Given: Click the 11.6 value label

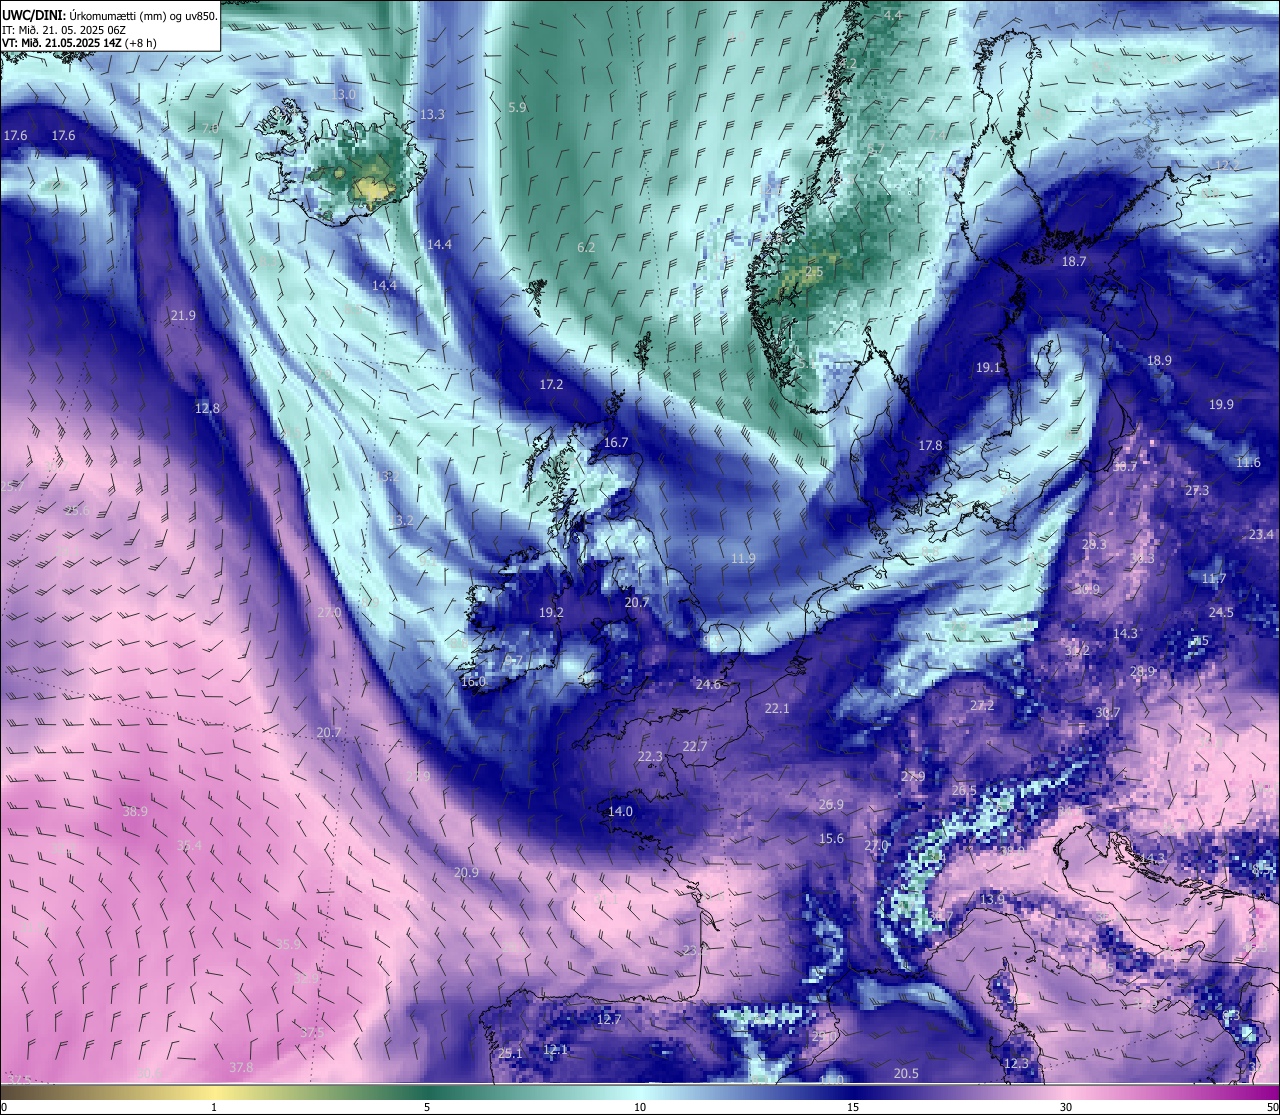Looking at the screenshot, I should pyautogui.click(x=1248, y=462).
